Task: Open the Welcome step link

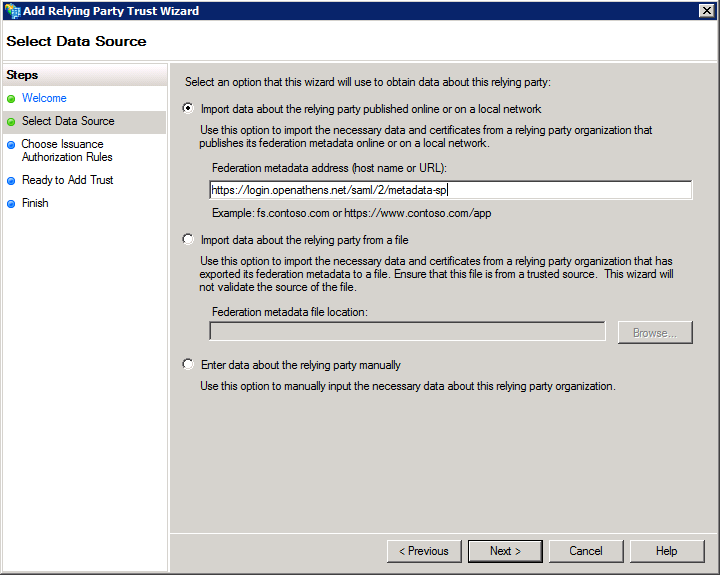Action: tap(44, 98)
